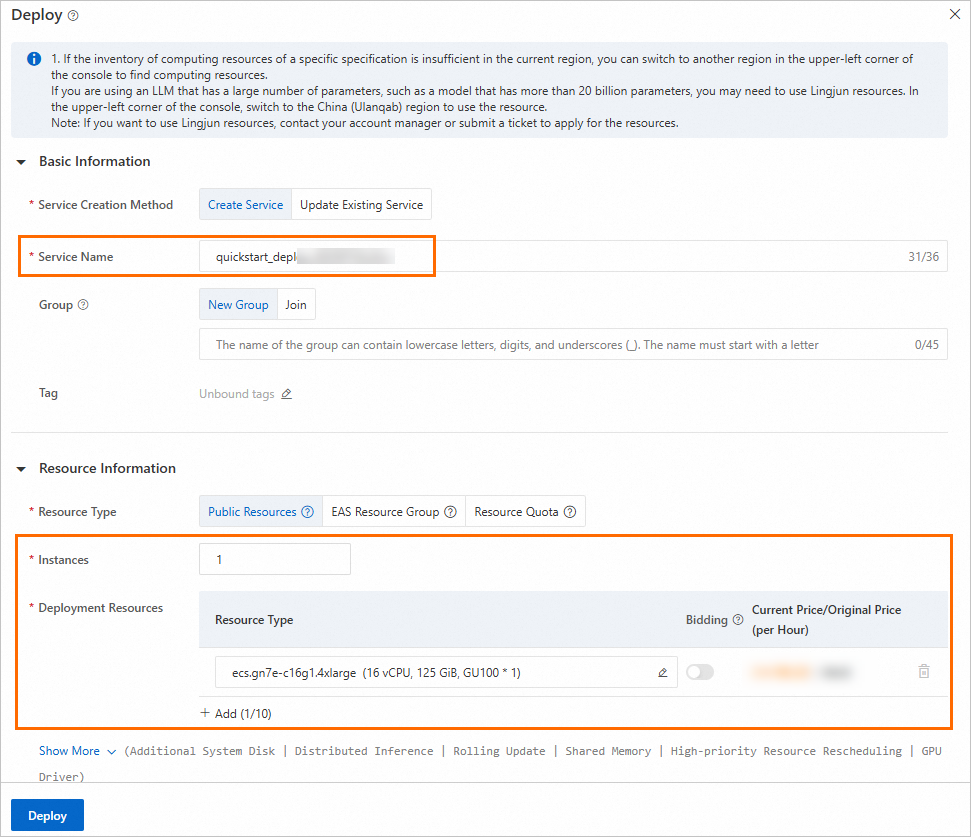Edit unbound tags pencil icon
This screenshot has width=971, height=837.
[286, 394]
